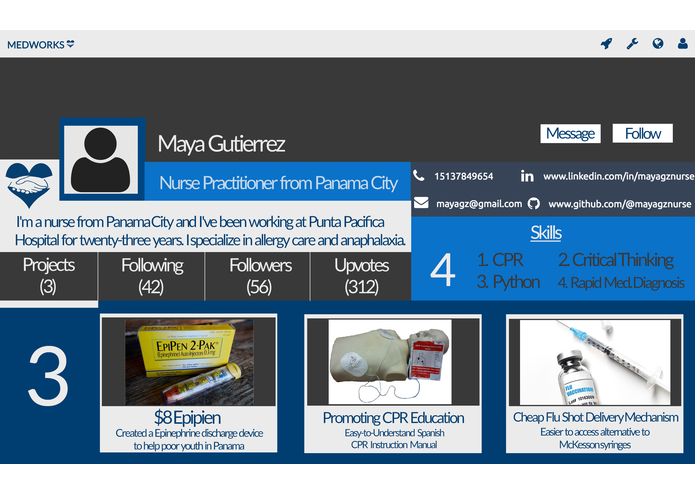This screenshot has width=695, height=494.
Task: Open the EpiPen 2-Pak project image
Action: 189,362
